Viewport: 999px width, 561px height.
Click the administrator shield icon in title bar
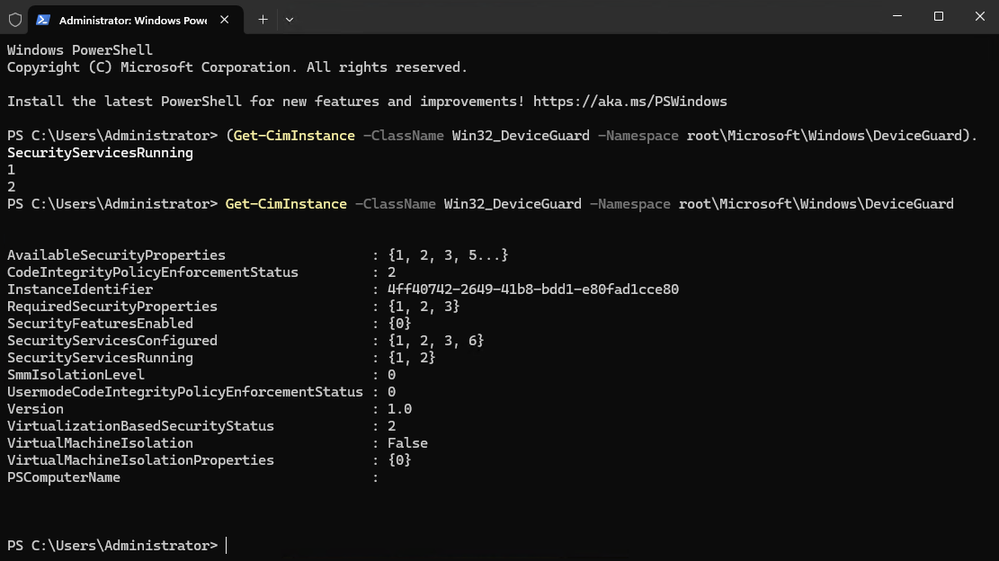15,19
